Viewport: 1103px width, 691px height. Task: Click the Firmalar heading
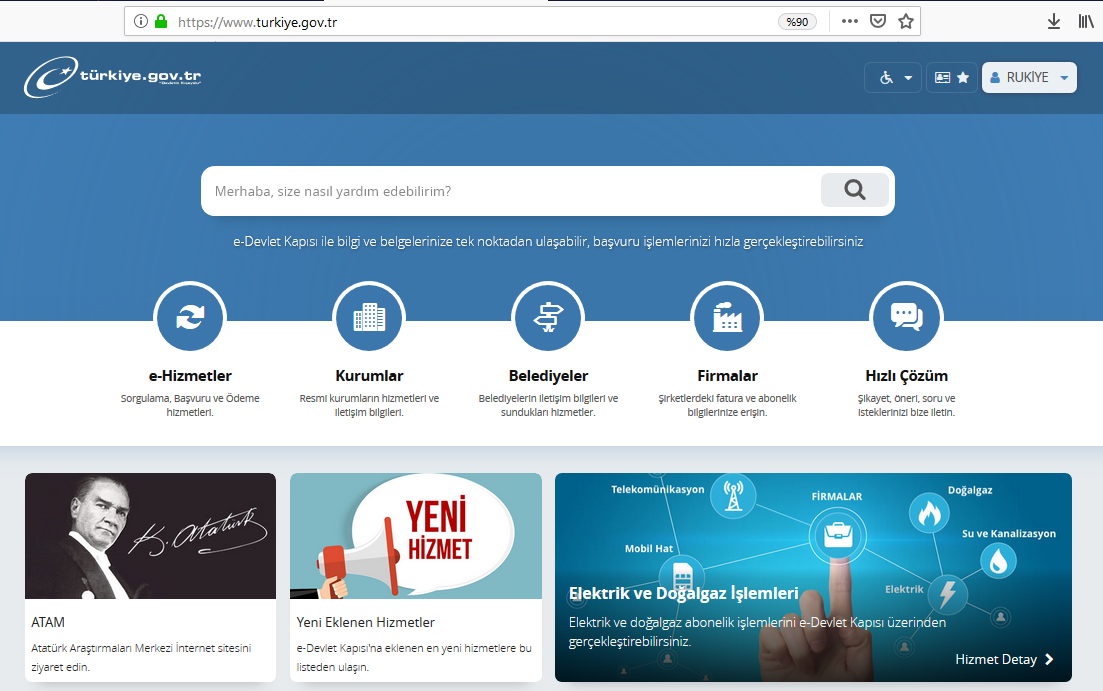coord(727,376)
